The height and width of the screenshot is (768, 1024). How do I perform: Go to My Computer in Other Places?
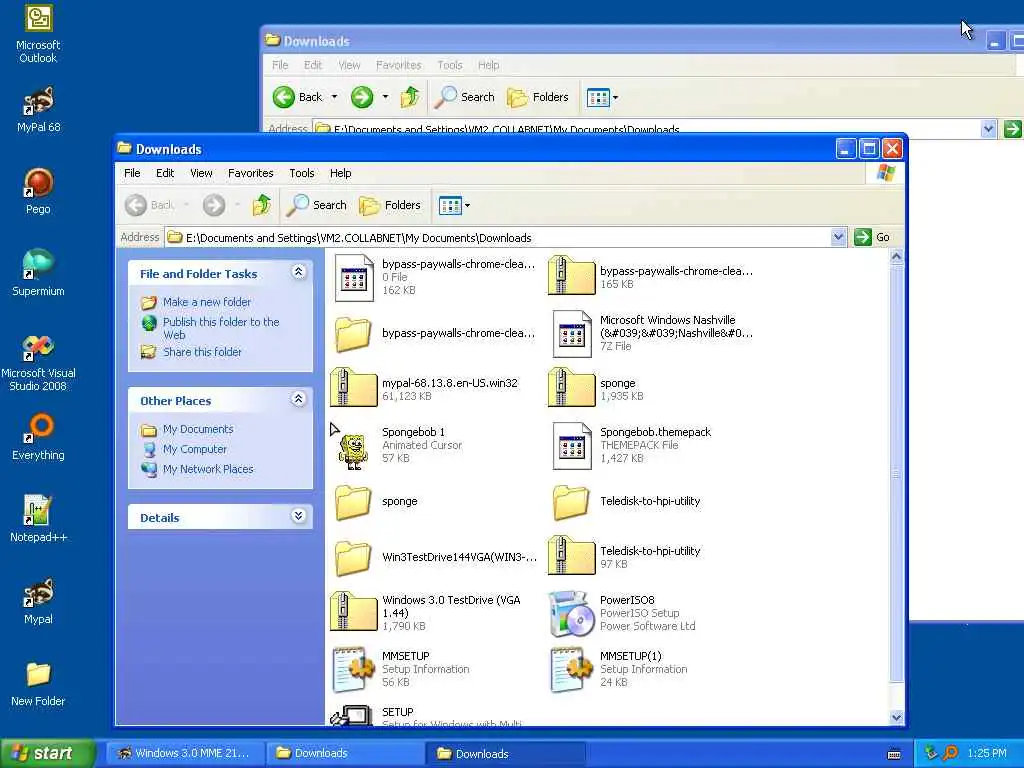195,449
